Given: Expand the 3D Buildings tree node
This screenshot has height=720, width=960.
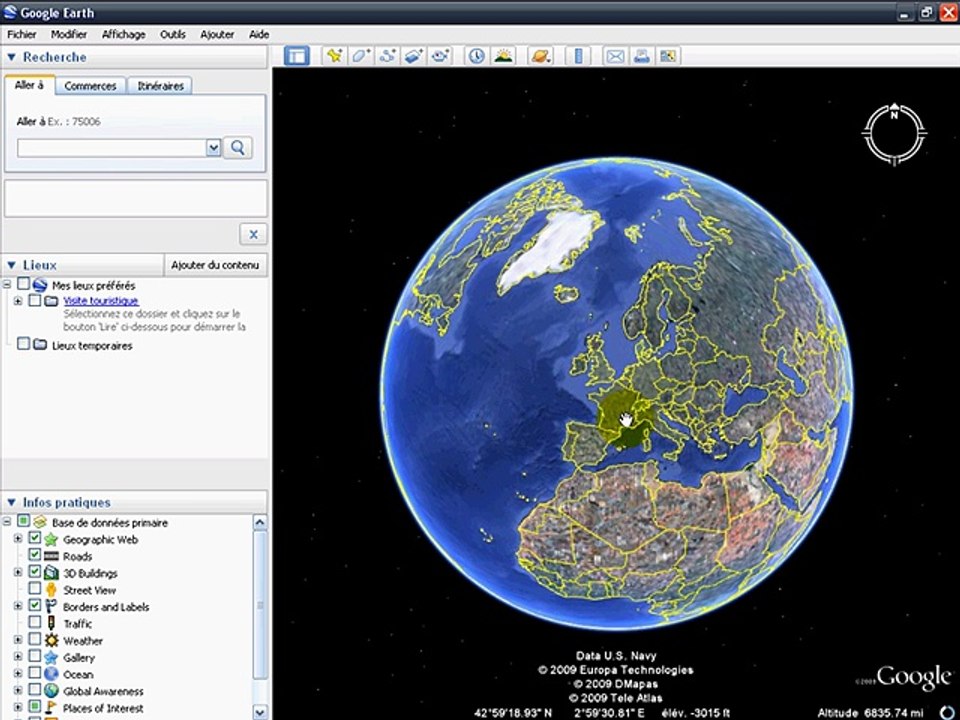Looking at the screenshot, I should (x=18, y=572).
